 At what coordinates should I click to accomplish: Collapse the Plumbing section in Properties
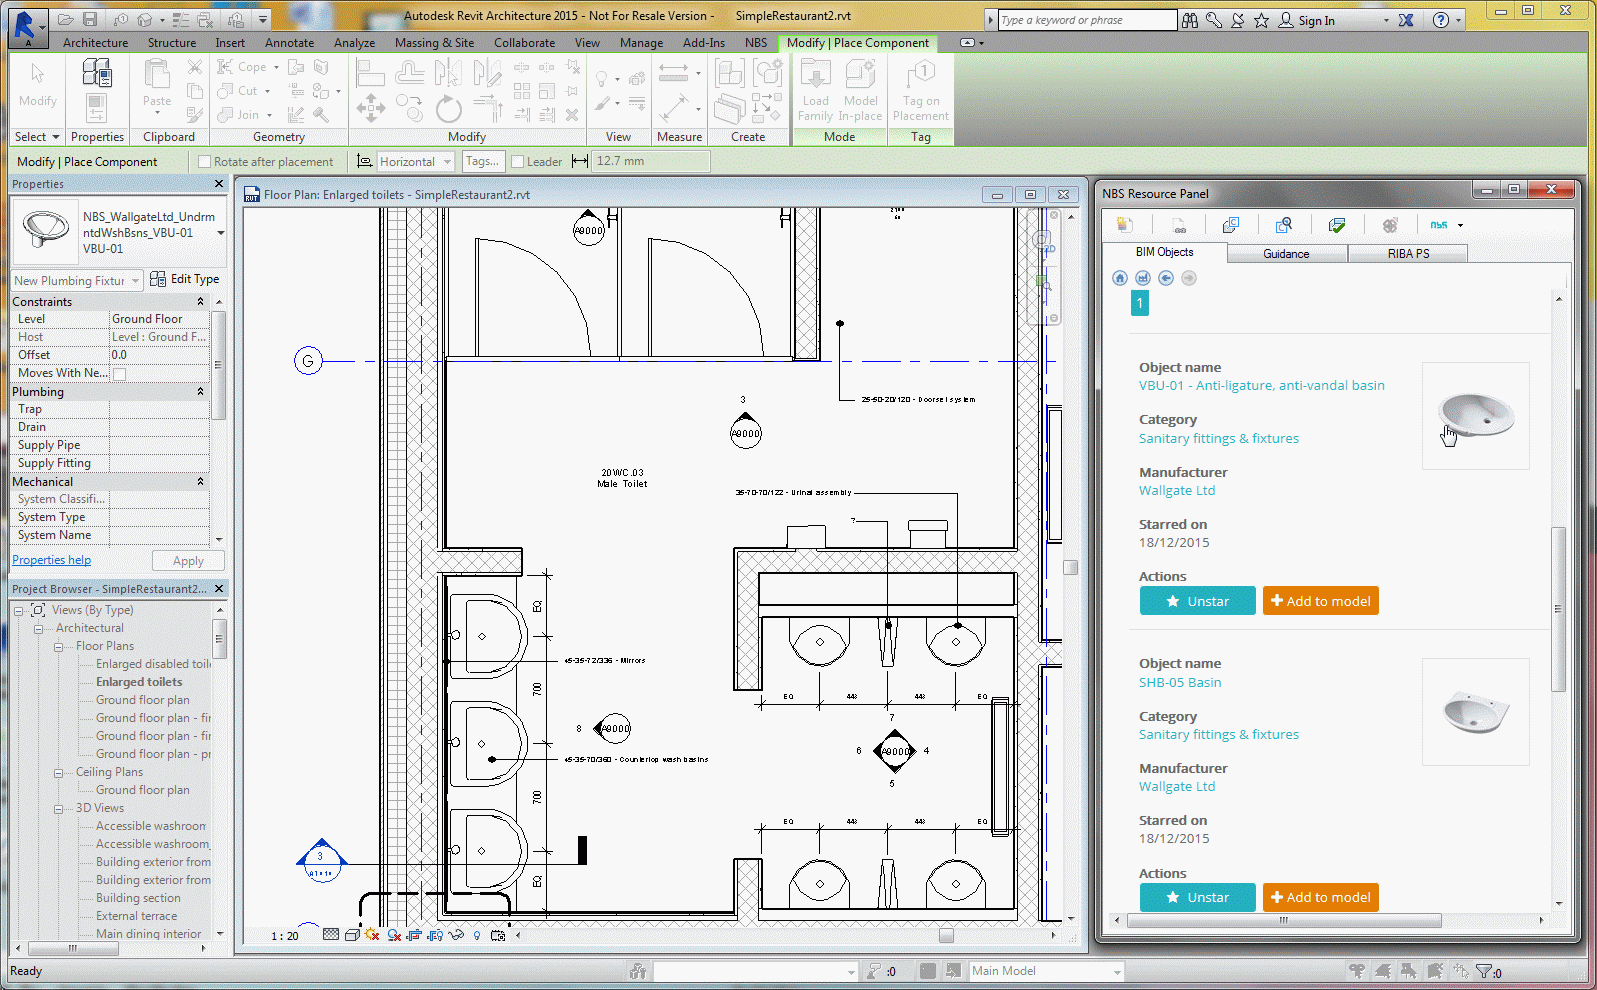click(200, 392)
